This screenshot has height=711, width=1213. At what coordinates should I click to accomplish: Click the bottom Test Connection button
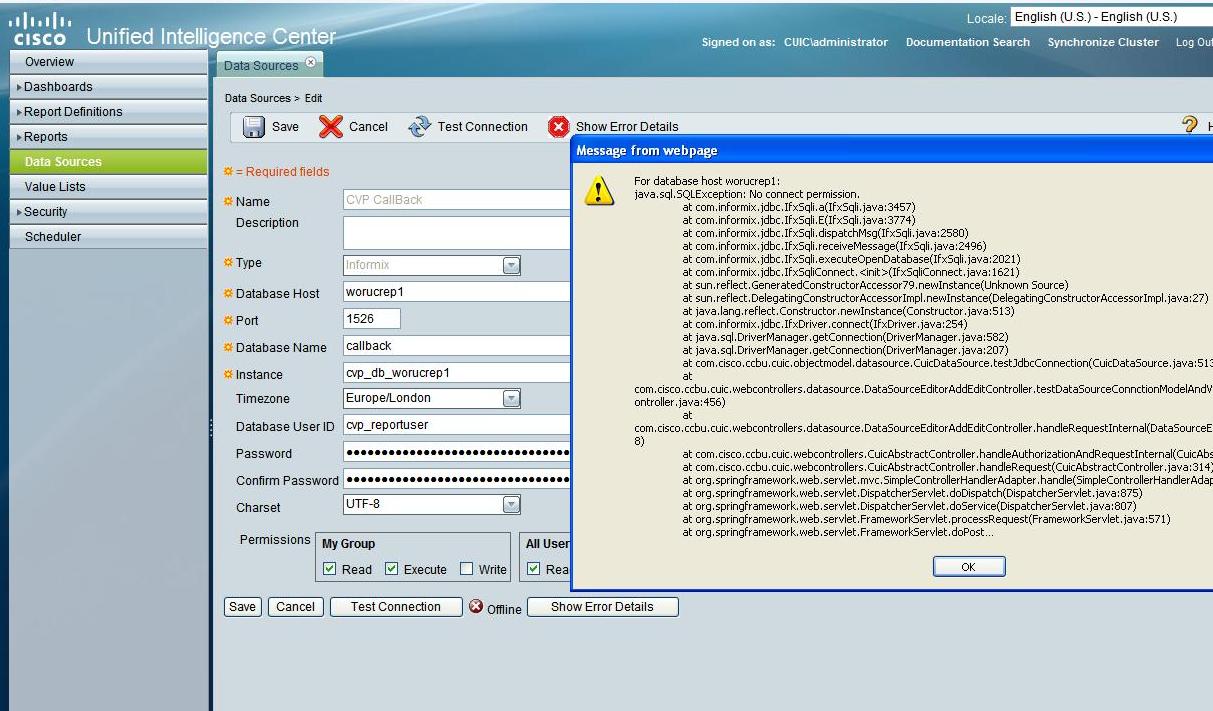tap(395, 607)
